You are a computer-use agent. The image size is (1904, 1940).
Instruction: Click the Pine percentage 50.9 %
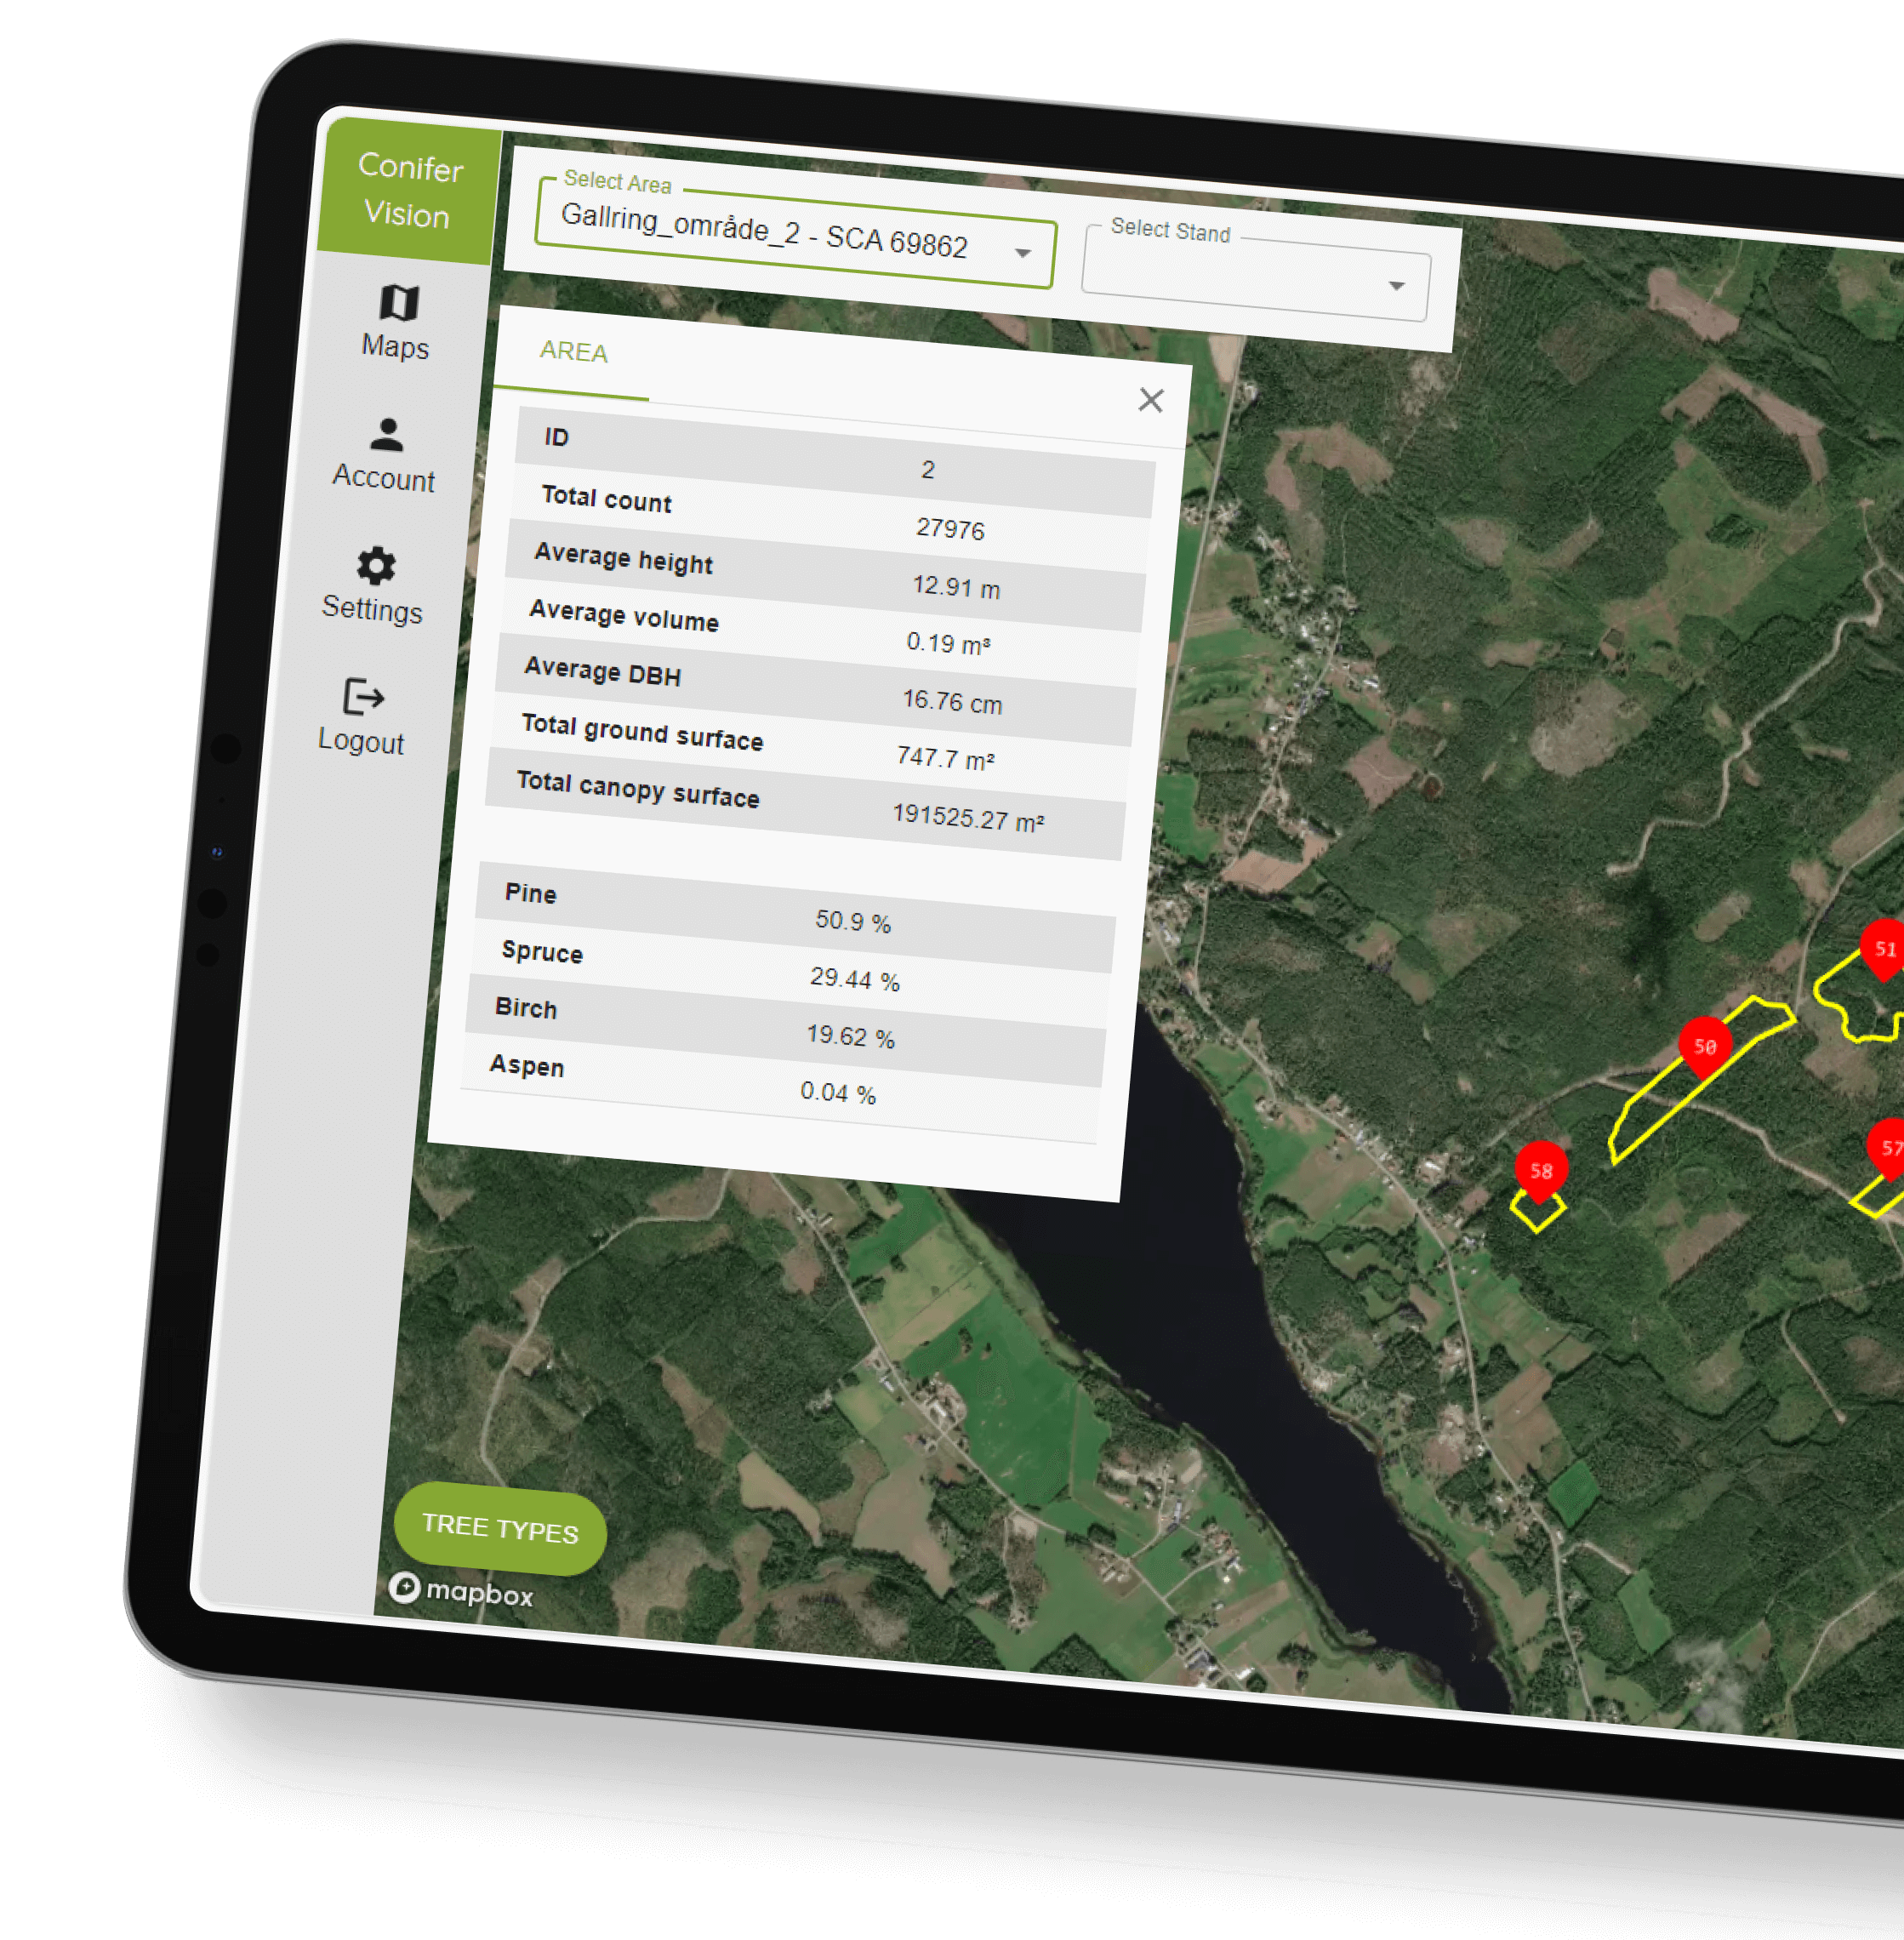coord(852,921)
